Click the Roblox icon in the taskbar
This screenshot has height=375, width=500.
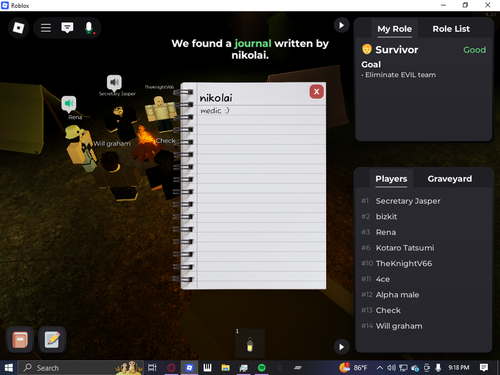tap(189, 368)
